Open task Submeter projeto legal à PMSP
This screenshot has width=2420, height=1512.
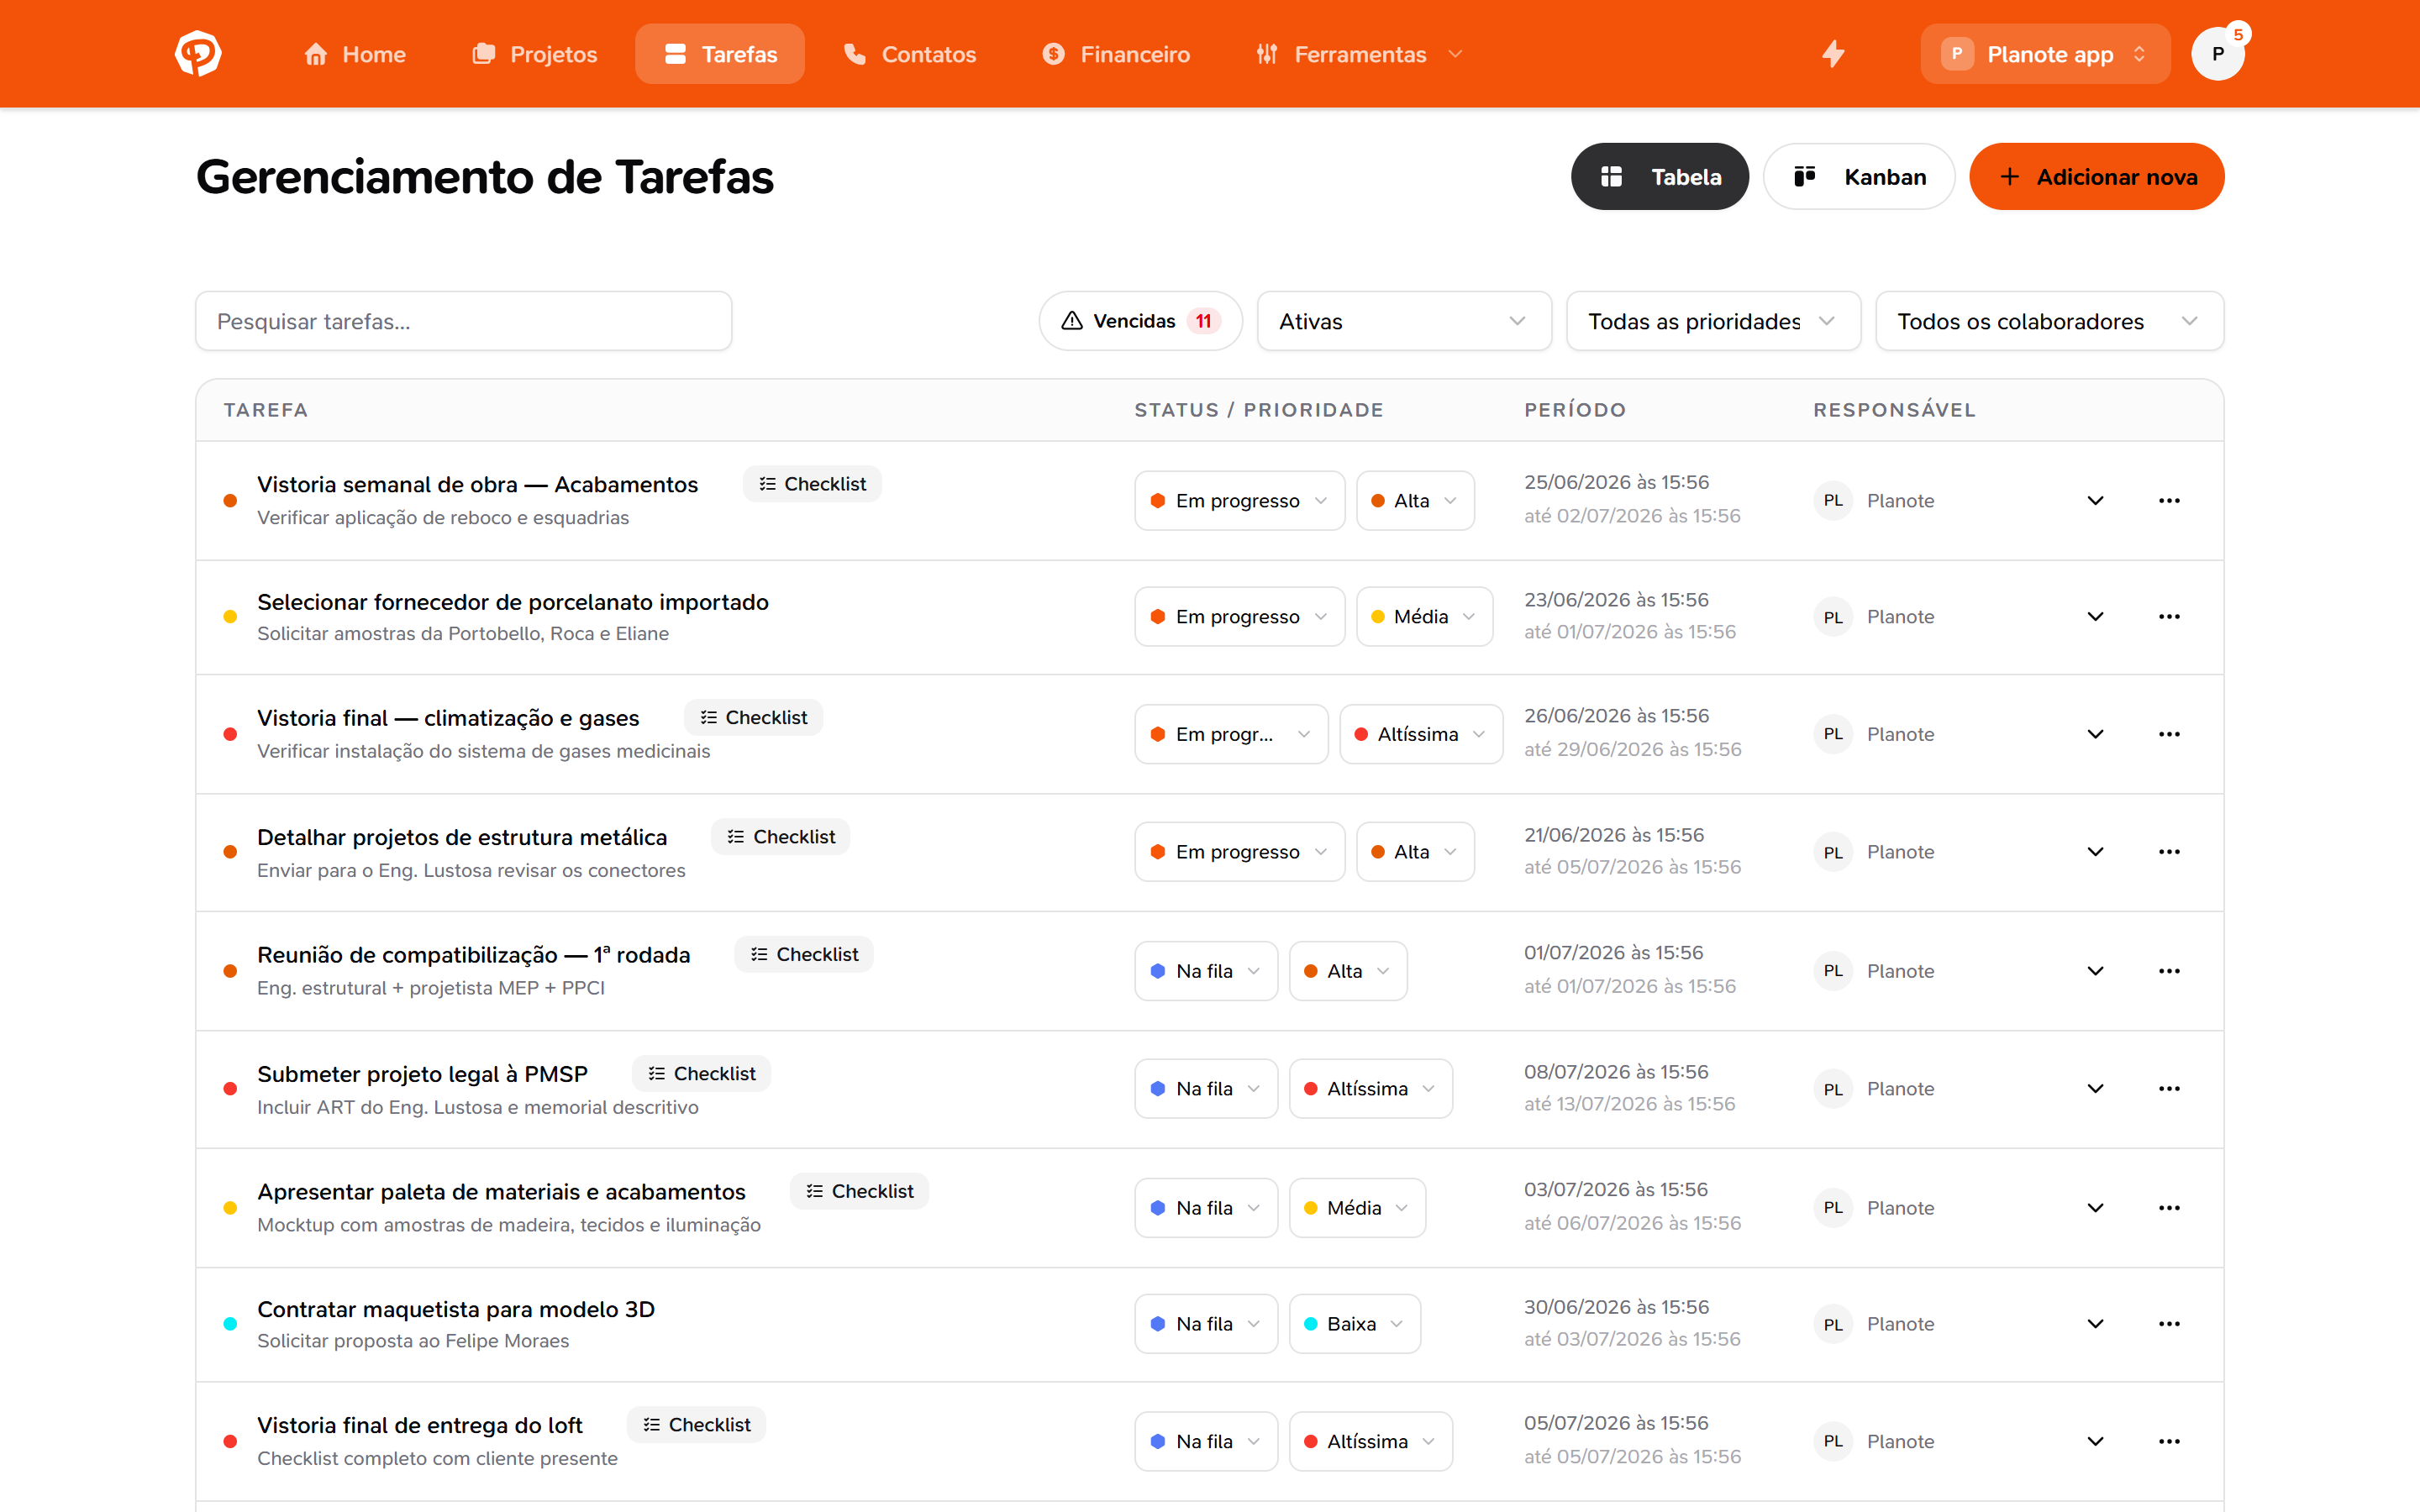tap(422, 1074)
